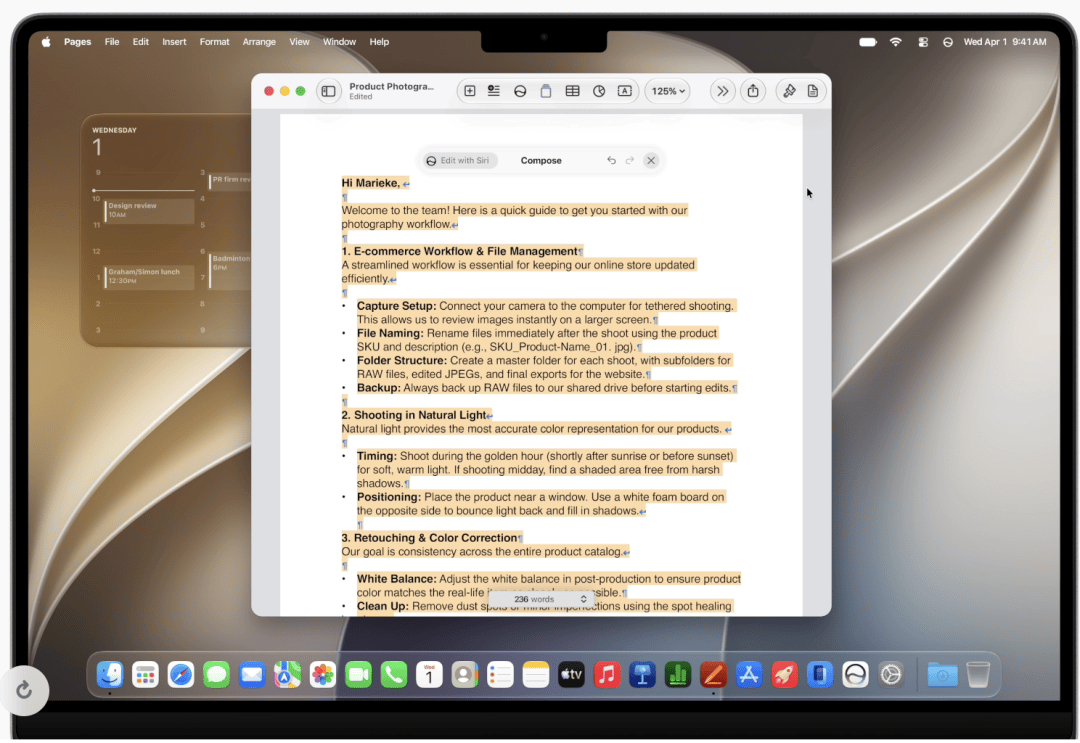The width and height of the screenshot is (1080, 743).
Task: Open the Insert list/text style icon
Action: coord(494,91)
